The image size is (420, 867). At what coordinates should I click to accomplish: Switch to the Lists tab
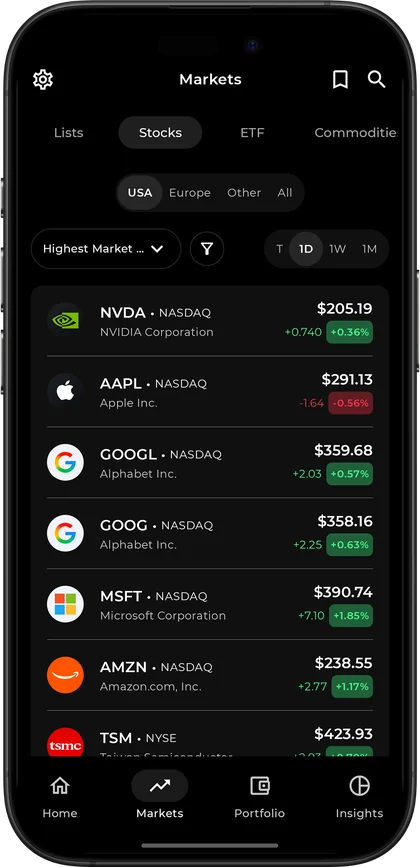[69, 133]
